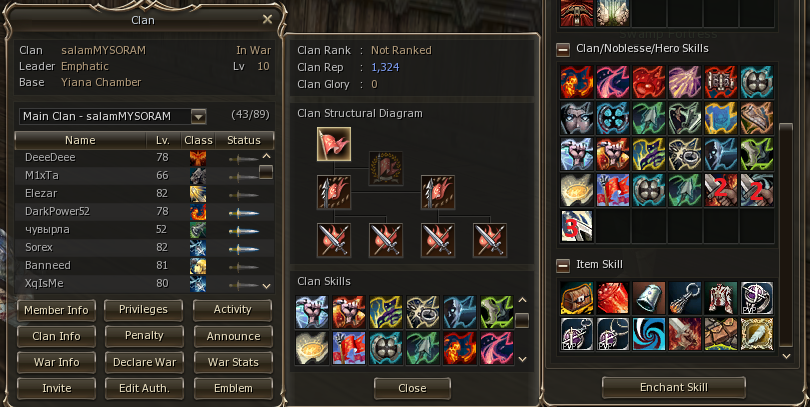Viewport: 811px width, 407px height.
Task: Click the clan flag icon atop Structural Diagram
Action: [334, 144]
